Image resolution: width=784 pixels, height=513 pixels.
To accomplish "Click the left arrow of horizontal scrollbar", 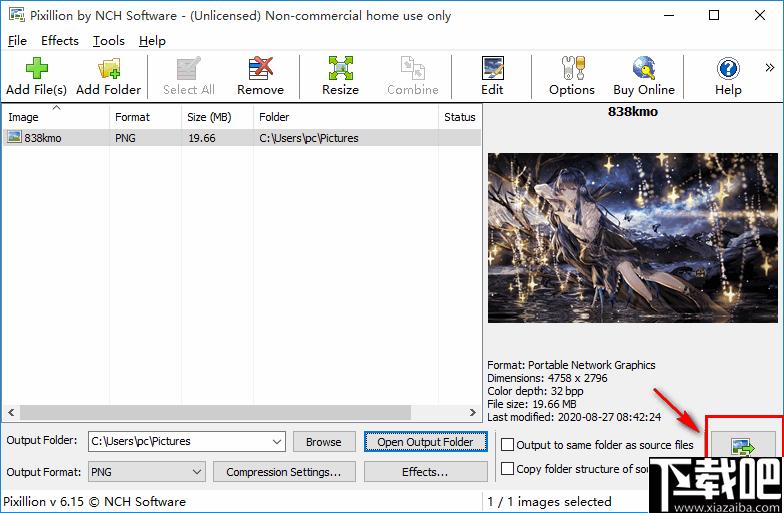I will (11, 412).
